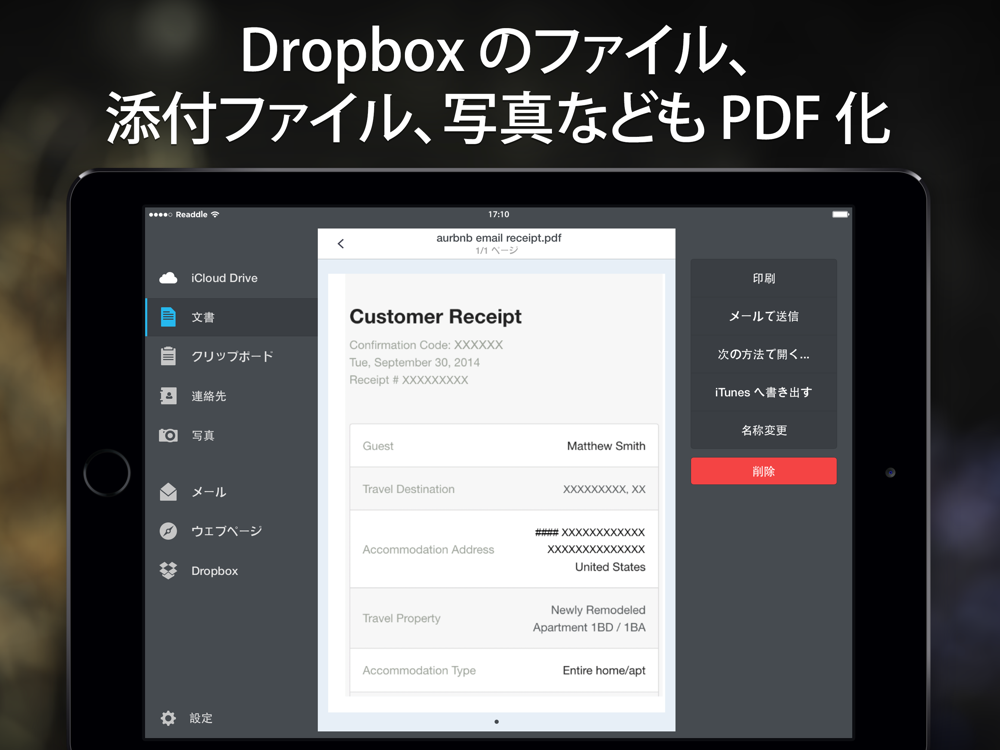
Task: Tap メールで送信 to email the PDF
Action: (763, 316)
